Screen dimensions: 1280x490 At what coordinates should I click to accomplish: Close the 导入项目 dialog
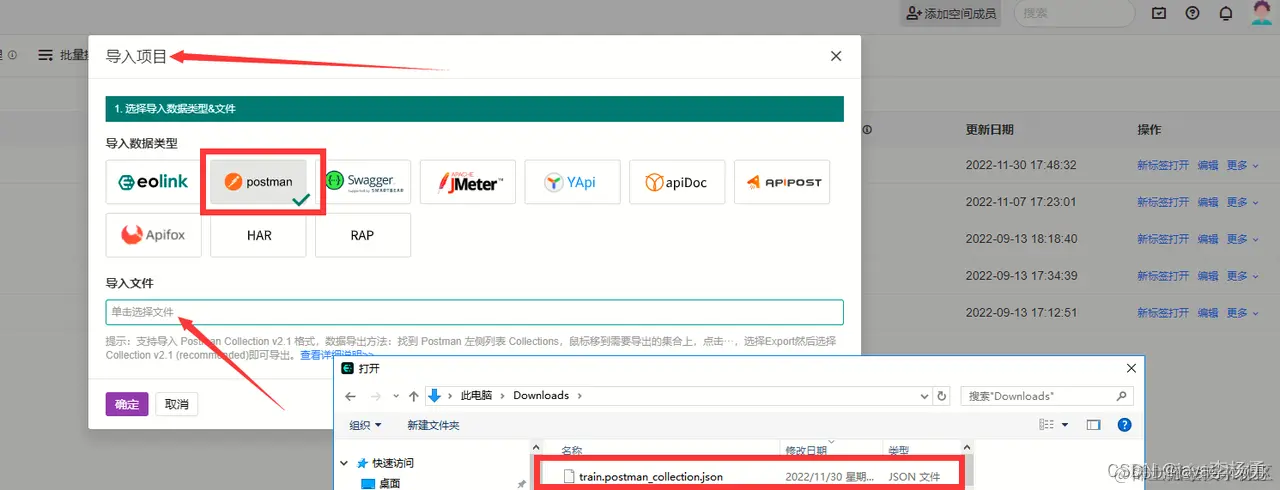836,57
